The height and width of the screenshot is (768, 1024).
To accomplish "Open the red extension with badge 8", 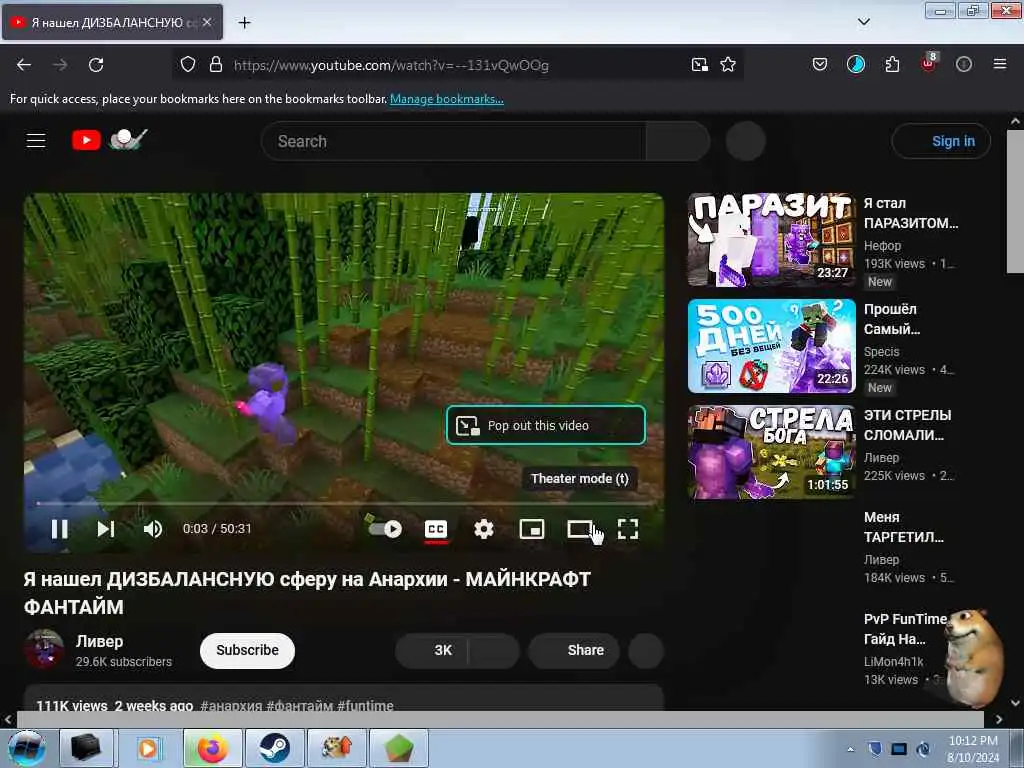I will click(929, 63).
